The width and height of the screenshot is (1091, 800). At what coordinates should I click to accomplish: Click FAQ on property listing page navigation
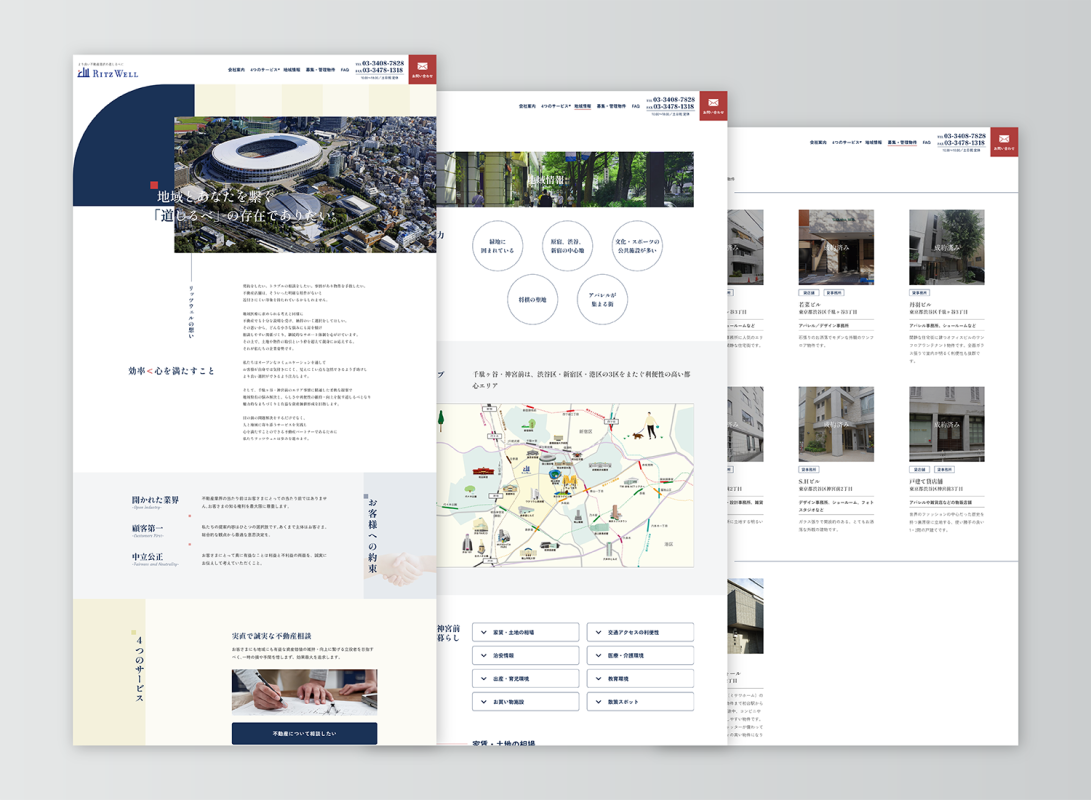pos(927,143)
